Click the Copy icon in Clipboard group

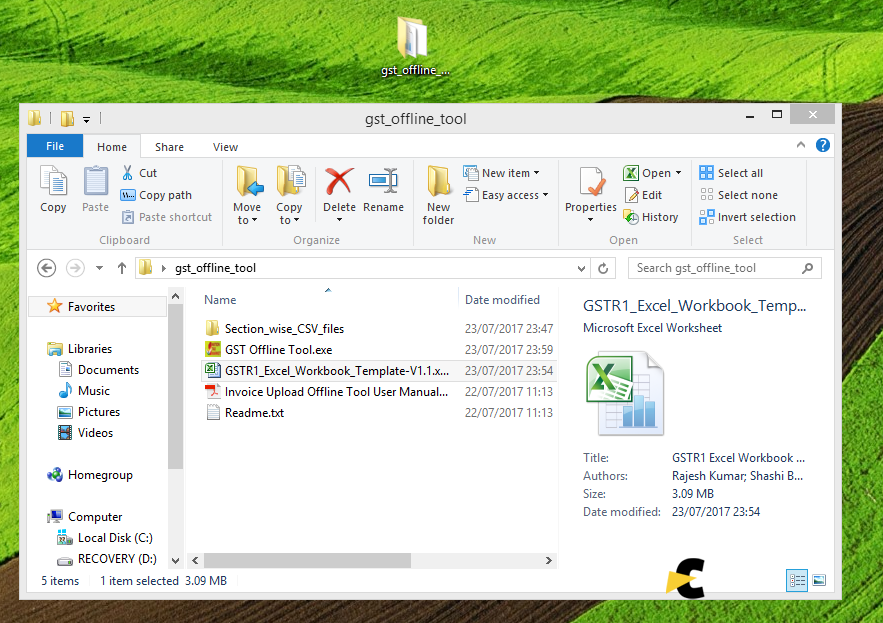[x=53, y=181]
